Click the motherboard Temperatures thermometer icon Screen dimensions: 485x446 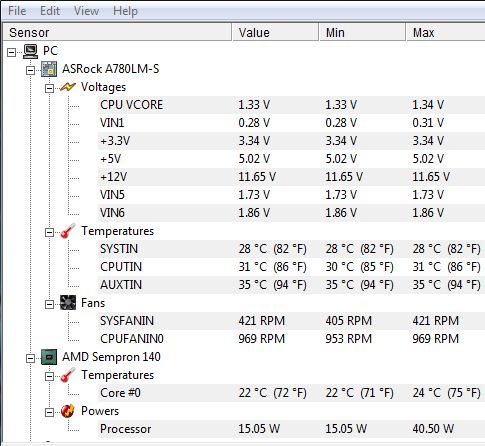click(x=68, y=231)
